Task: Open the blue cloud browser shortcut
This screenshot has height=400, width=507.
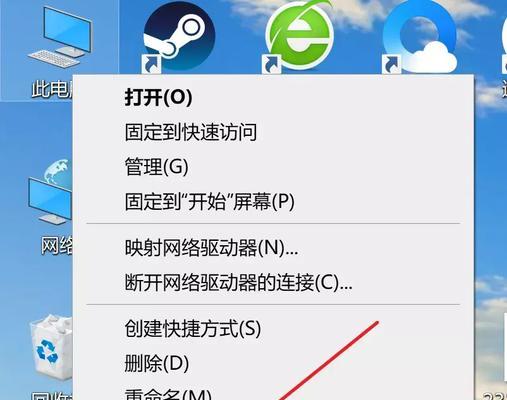Action: [x=420, y=36]
